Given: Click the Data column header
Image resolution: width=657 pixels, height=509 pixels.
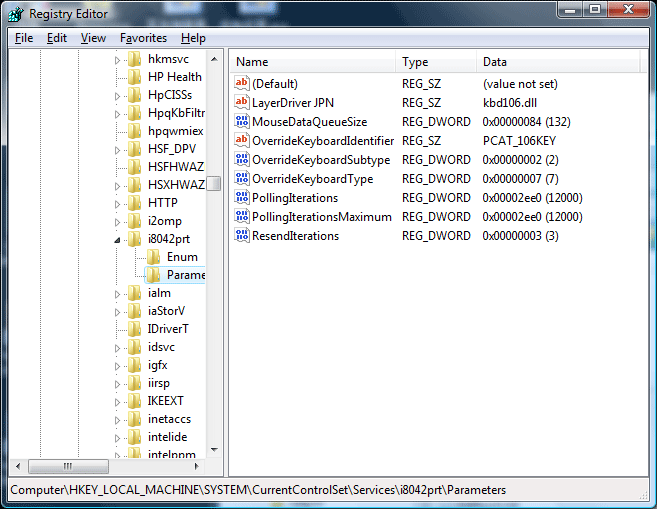Looking at the screenshot, I should click(560, 62).
